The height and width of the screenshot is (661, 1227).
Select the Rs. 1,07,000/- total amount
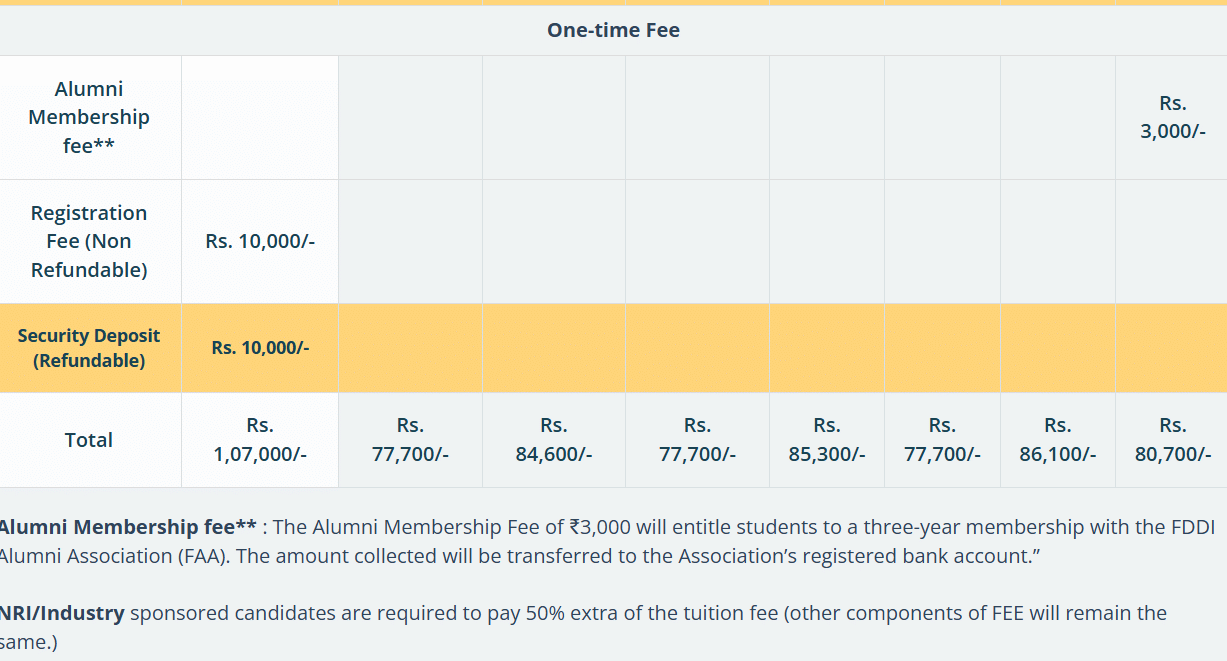260,440
